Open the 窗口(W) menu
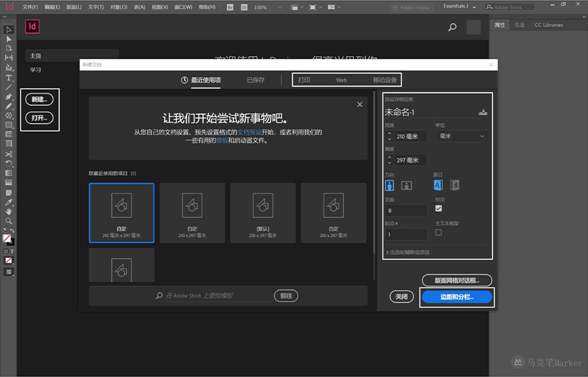Viewport: 588px width, 377px height. (x=183, y=7)
